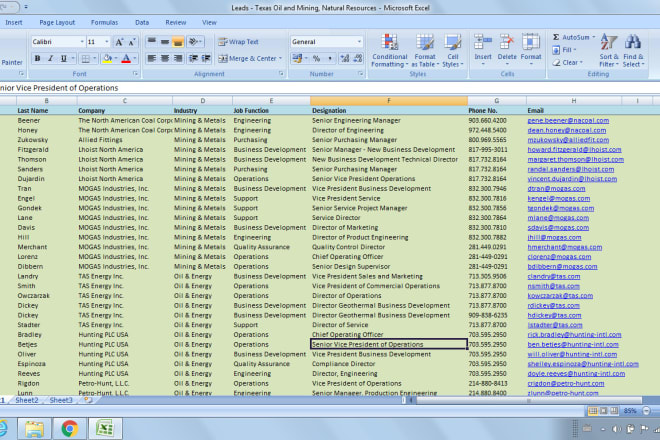660x440 pixels.
Task: Align text left
Action: point(152,59)
